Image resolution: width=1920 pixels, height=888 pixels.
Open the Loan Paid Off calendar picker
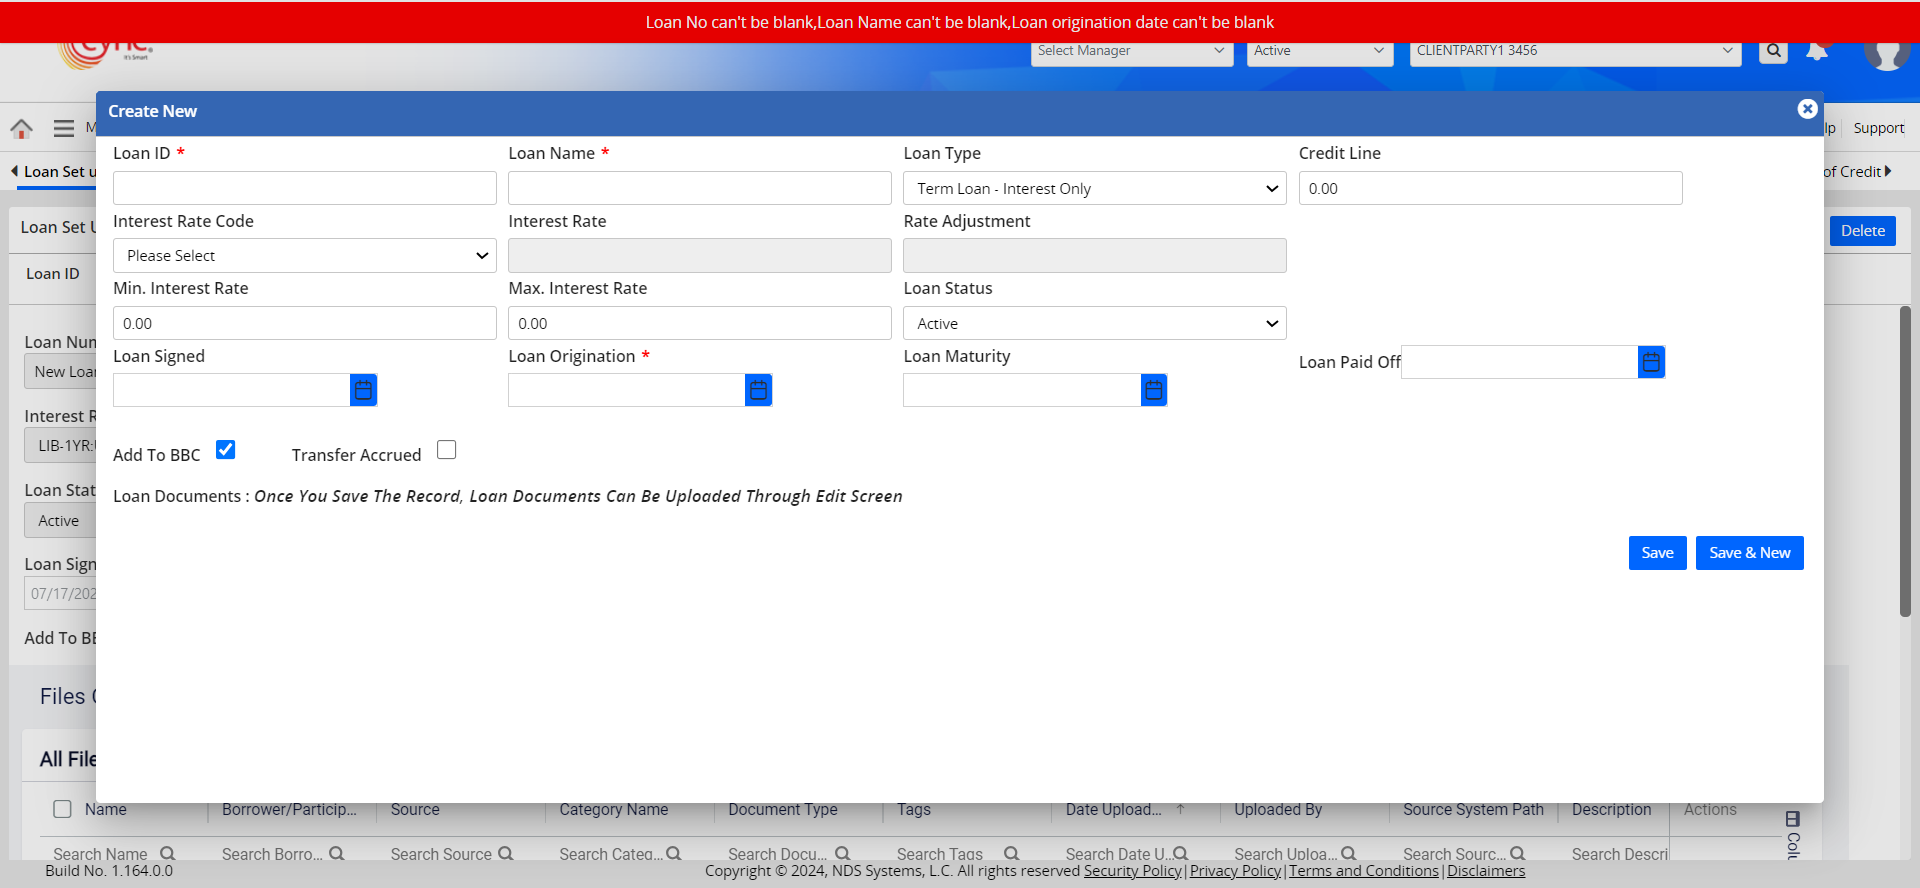point(1651,362)
